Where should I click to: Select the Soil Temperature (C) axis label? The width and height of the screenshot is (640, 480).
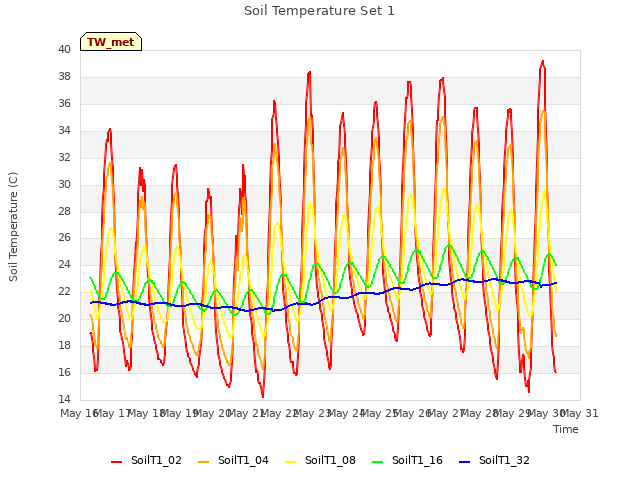[x=13, y=227]
